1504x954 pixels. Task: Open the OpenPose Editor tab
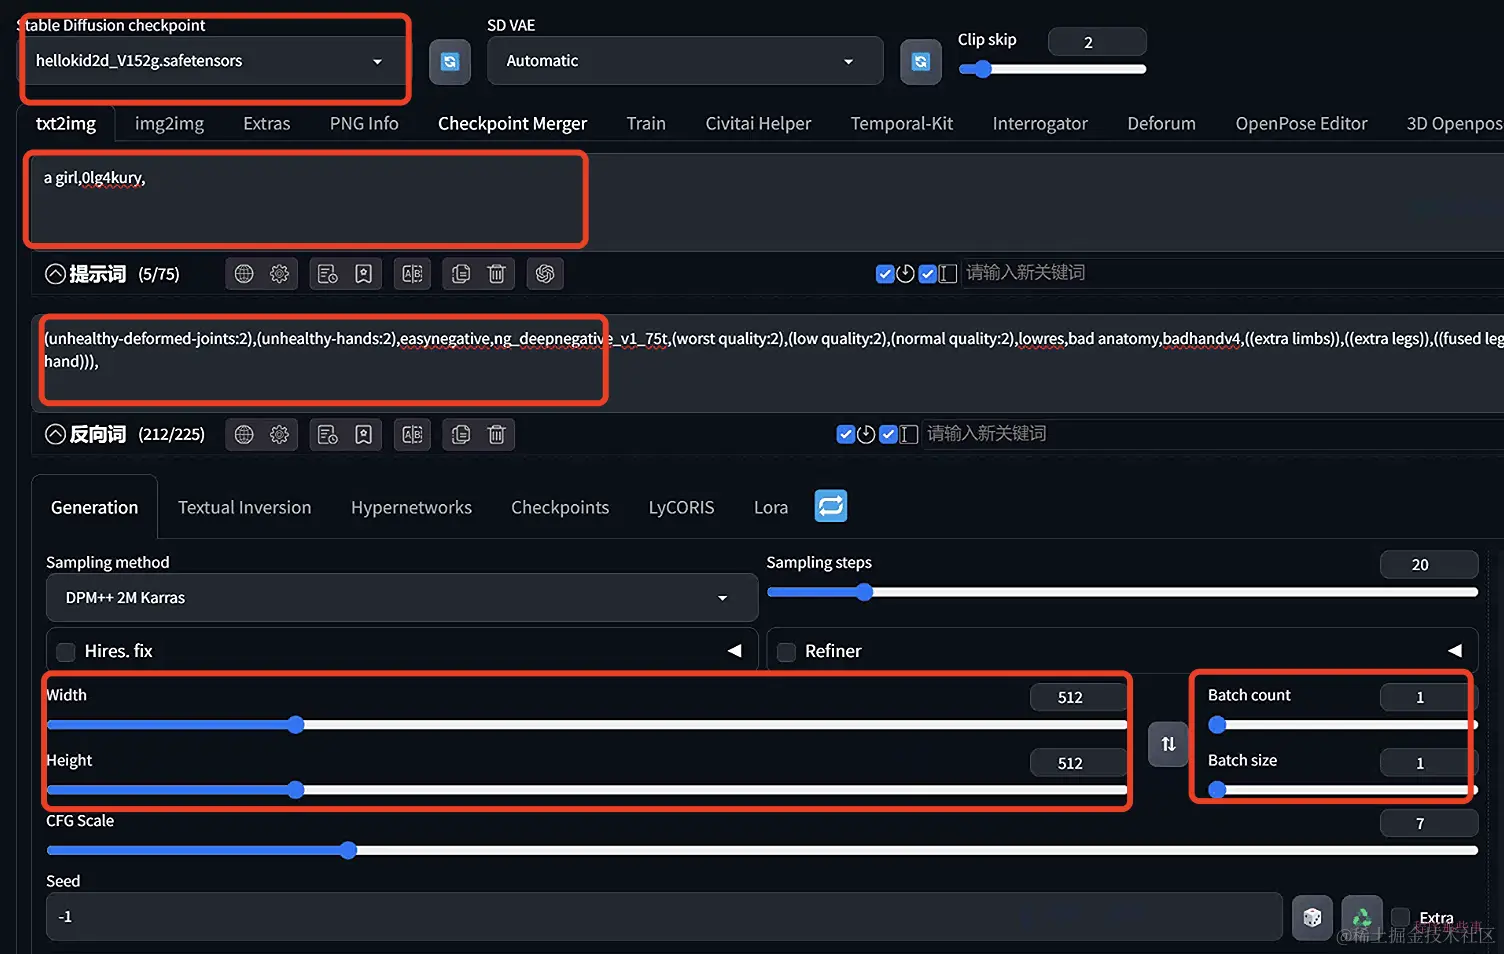click(x=1301, y=124)
